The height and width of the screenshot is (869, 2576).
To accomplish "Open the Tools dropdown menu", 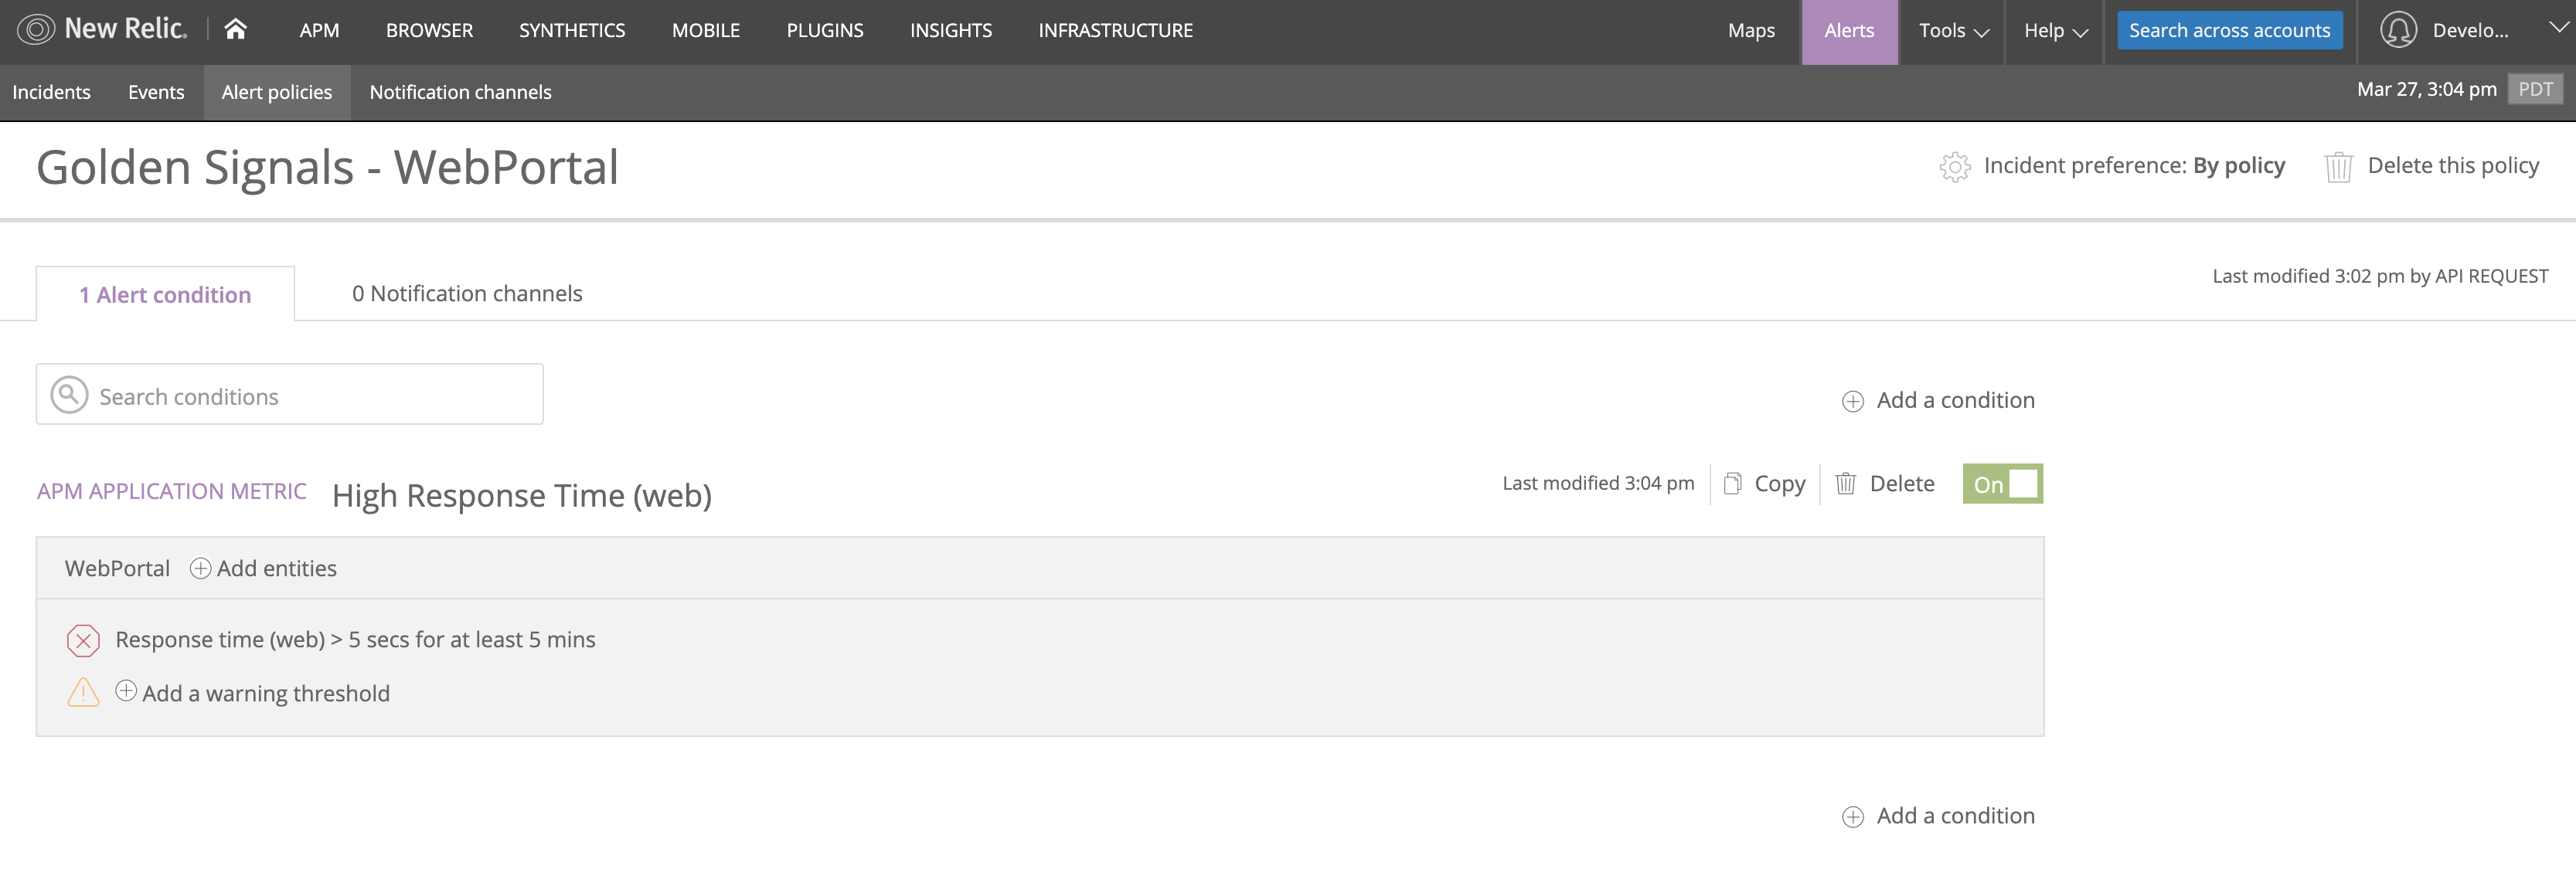I will tap(1953, 31).
